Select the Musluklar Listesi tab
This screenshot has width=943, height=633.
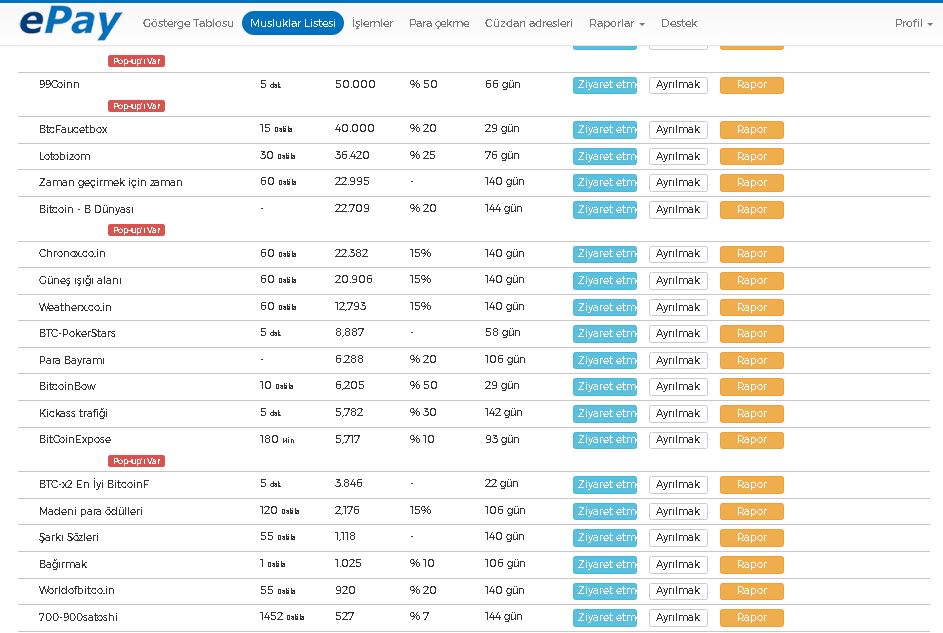tap(293, 23)
